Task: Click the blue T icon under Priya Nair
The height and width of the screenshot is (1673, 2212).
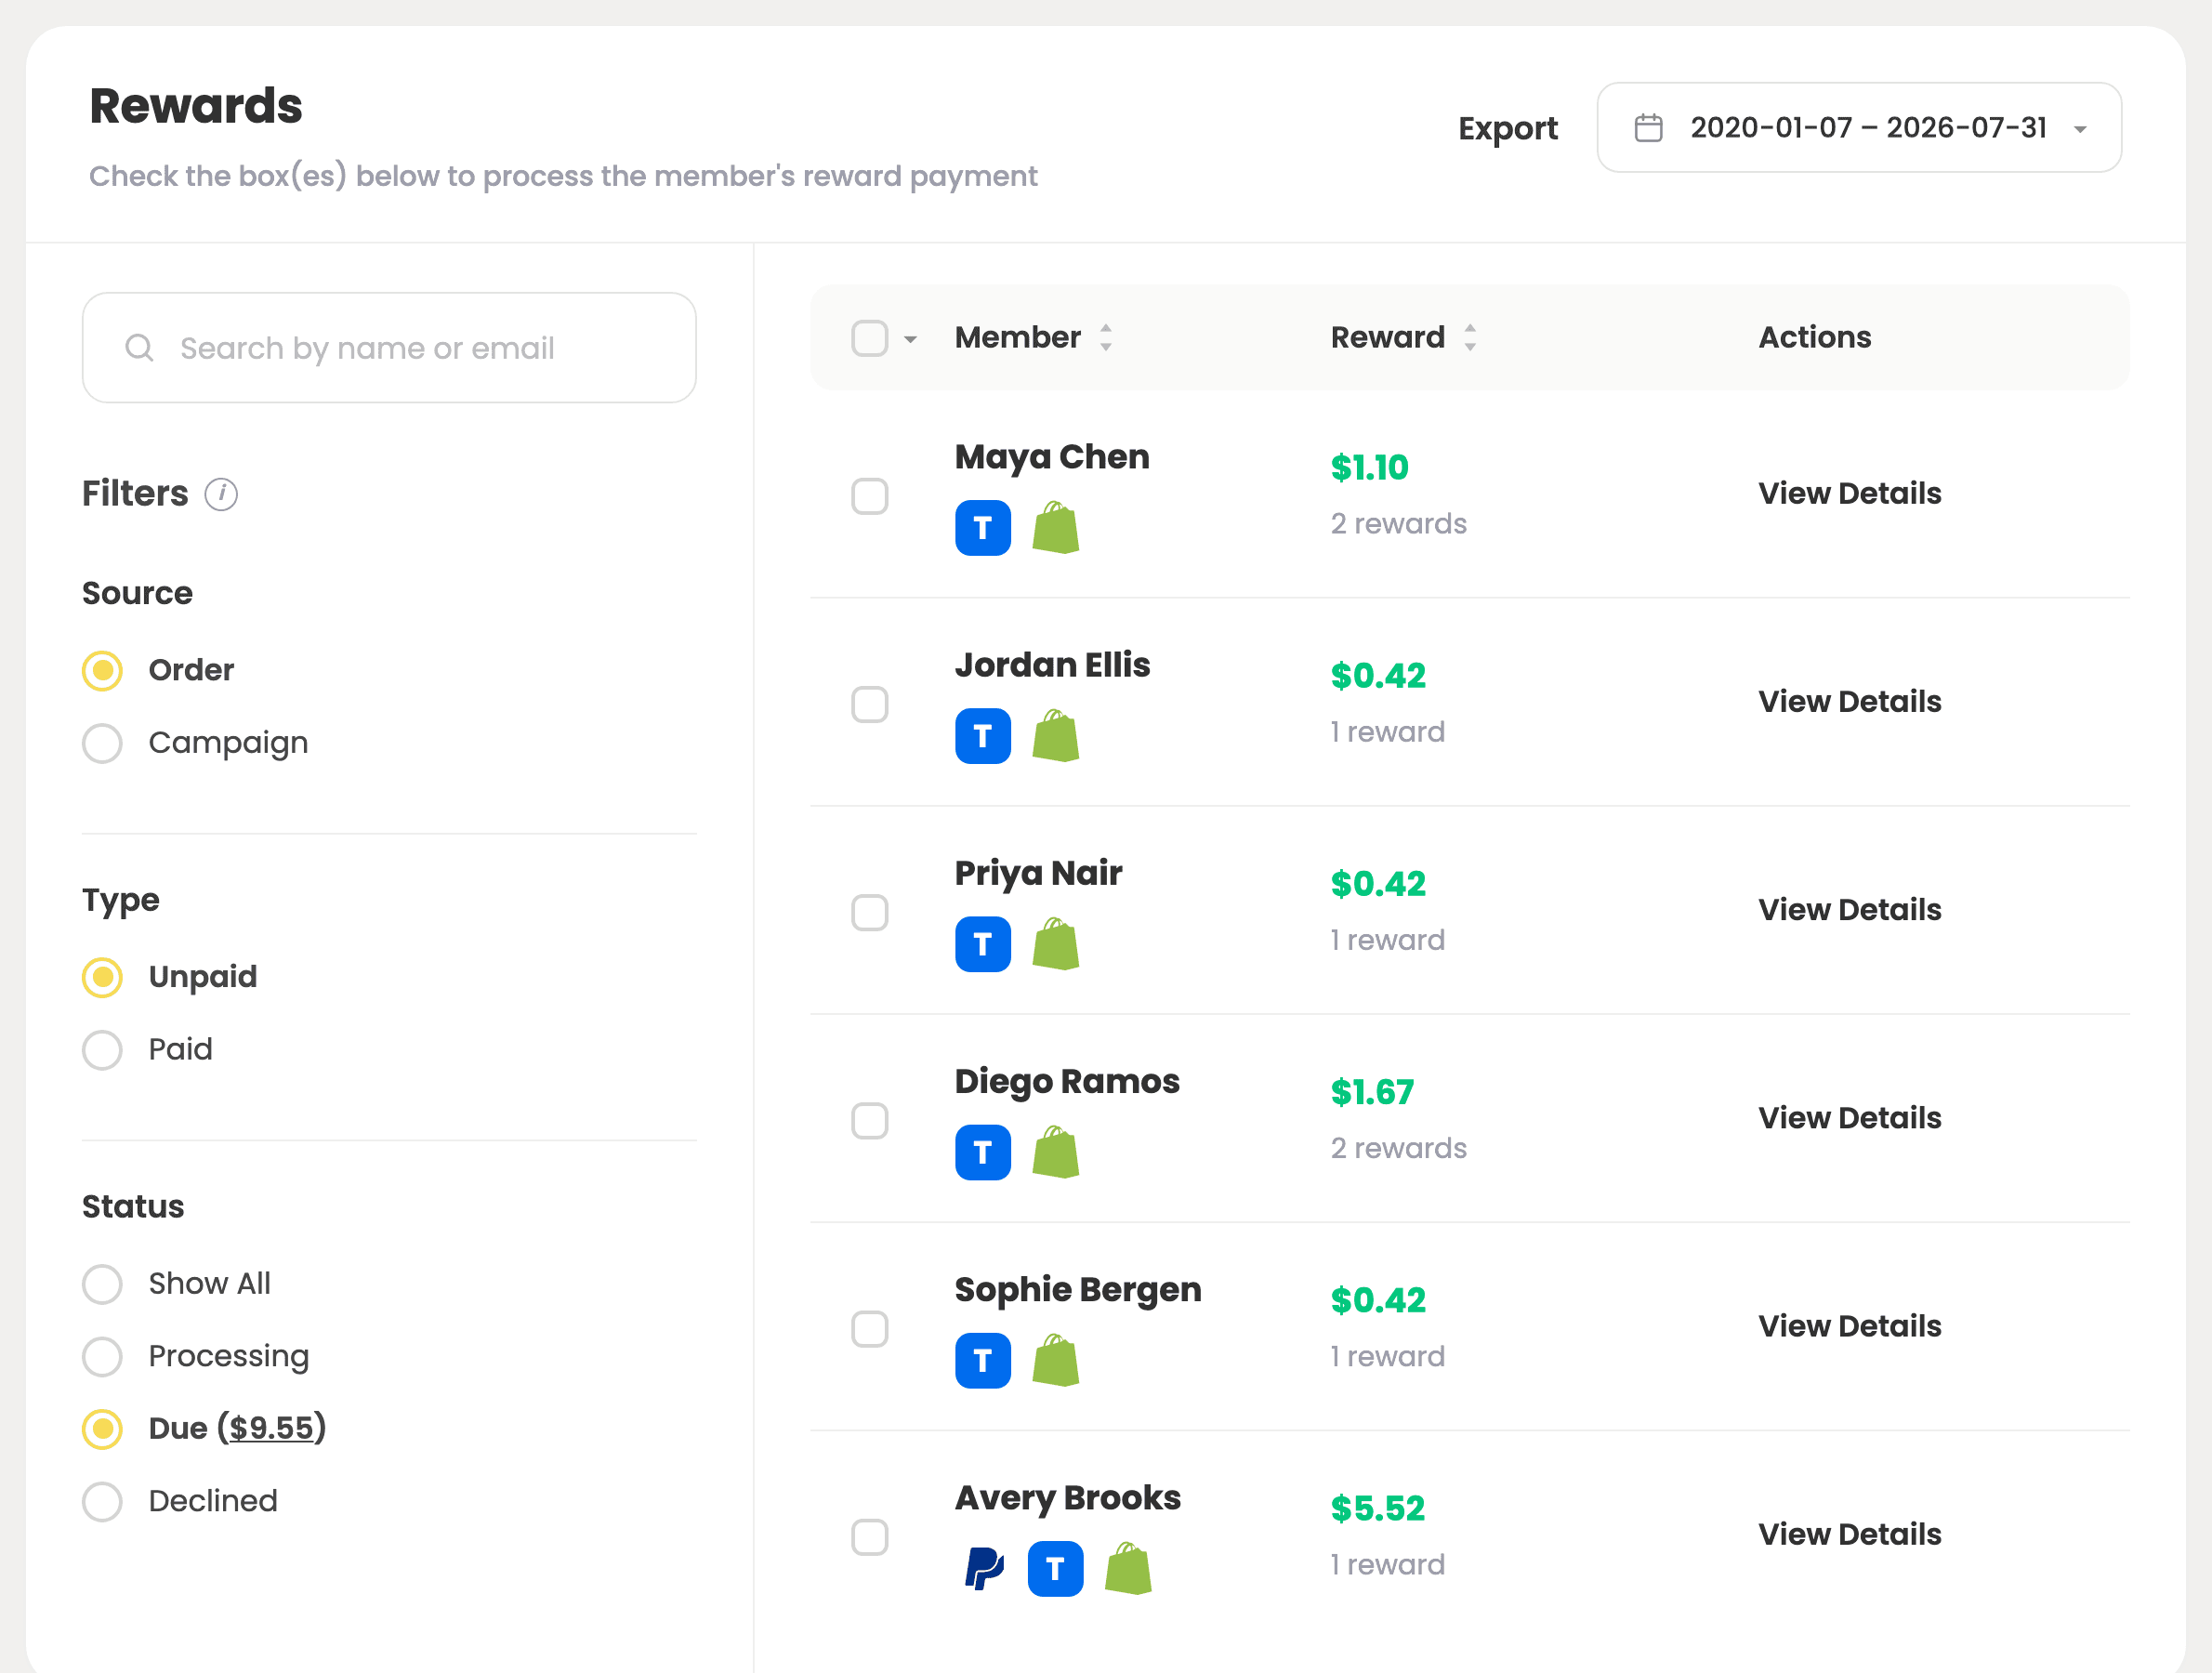Action: (982, 944)
